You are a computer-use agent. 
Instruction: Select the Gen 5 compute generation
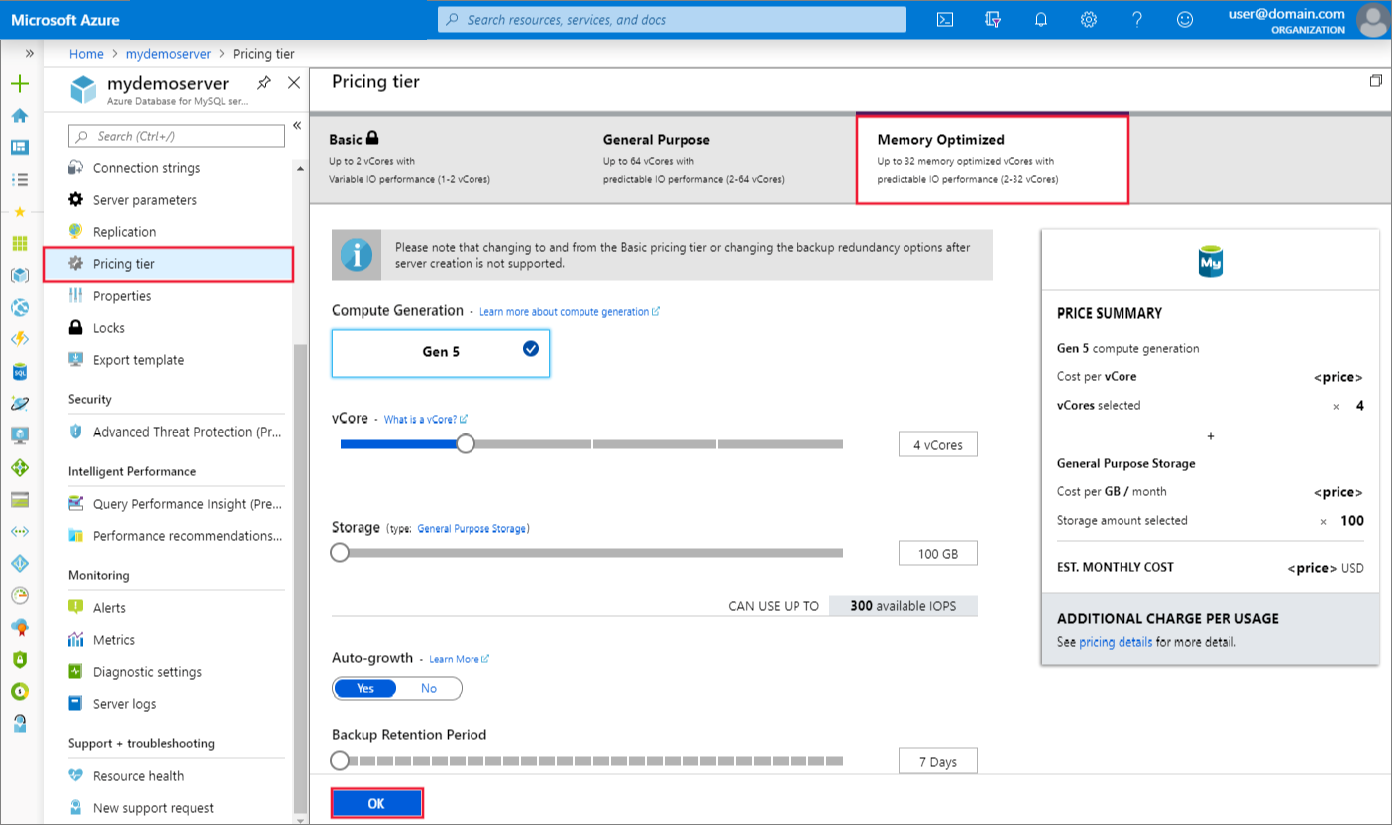(x=441, y=352)
